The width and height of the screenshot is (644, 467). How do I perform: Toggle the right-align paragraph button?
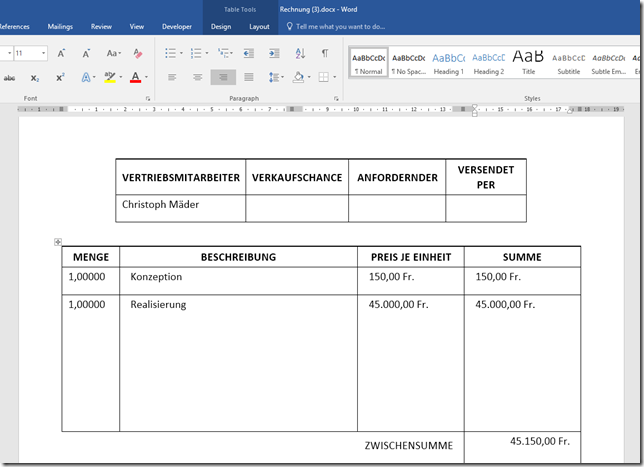[222, 77]
